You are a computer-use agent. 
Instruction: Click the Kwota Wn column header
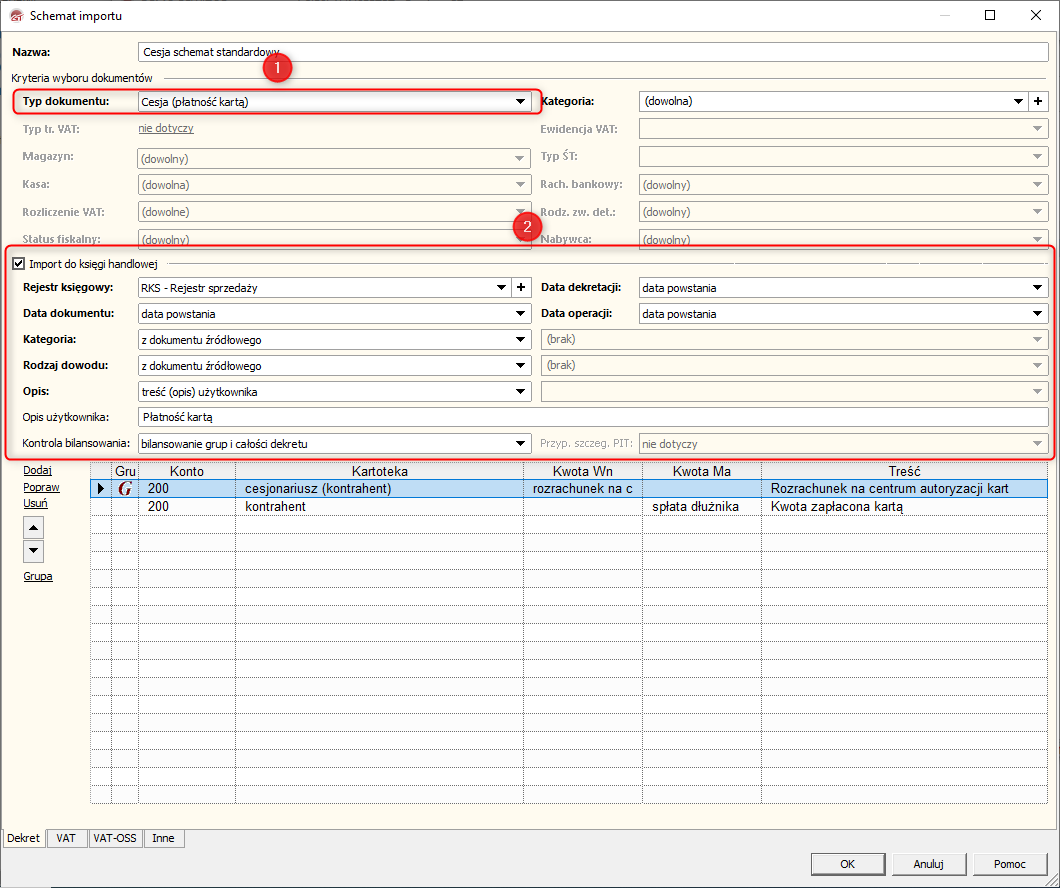tap(583, 471)
